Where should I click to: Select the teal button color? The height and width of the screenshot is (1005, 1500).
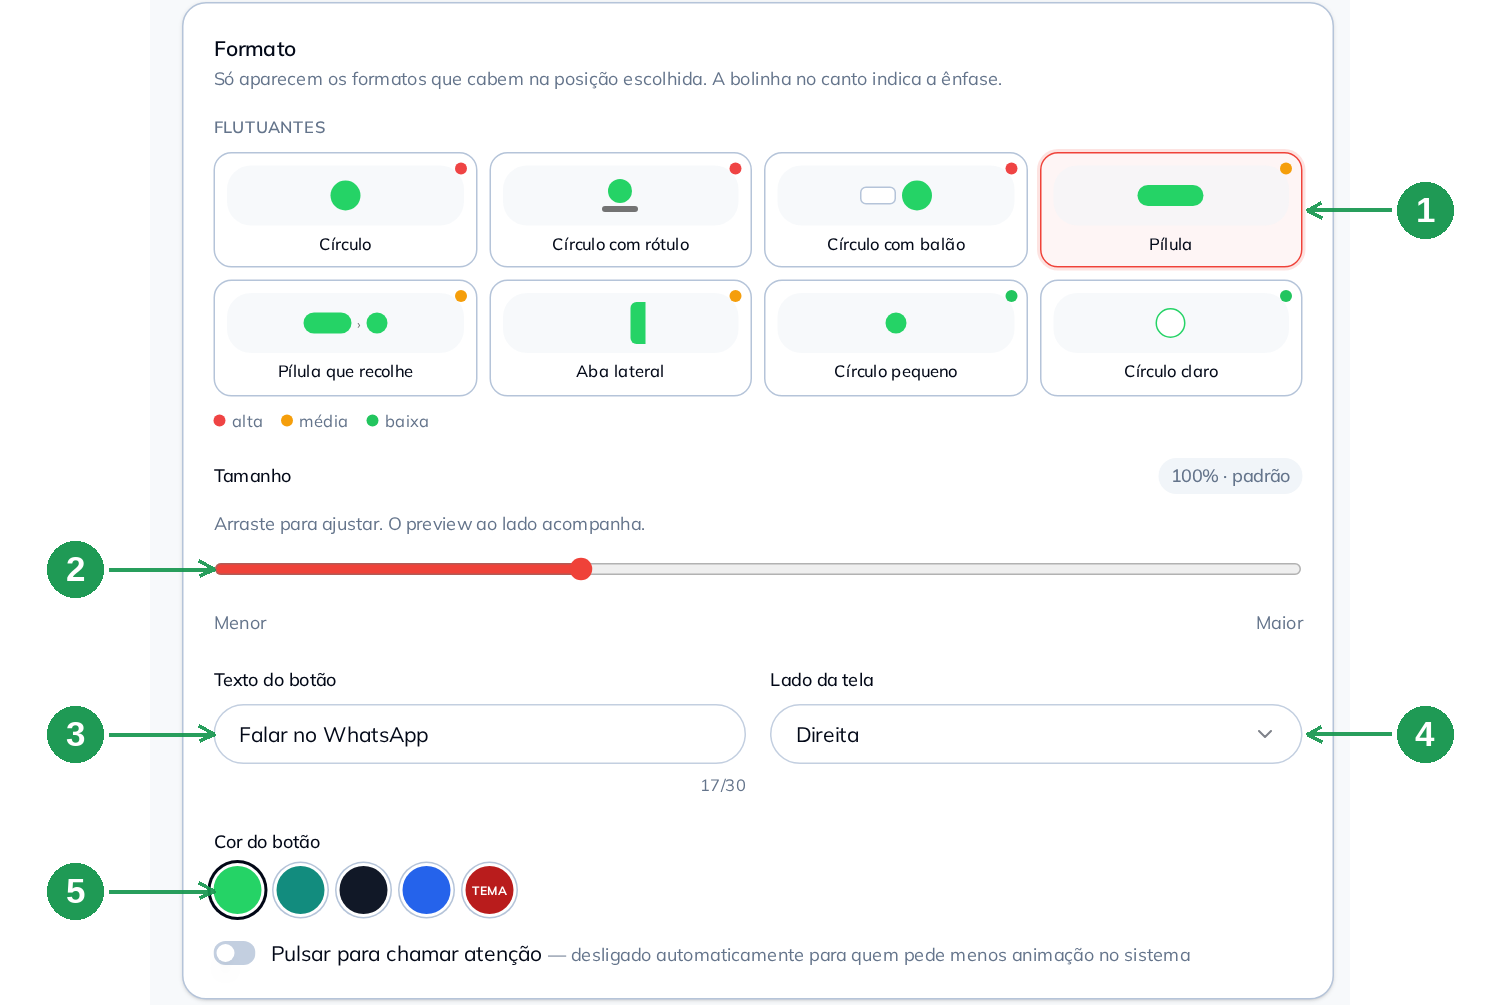(x=301, y=890)
